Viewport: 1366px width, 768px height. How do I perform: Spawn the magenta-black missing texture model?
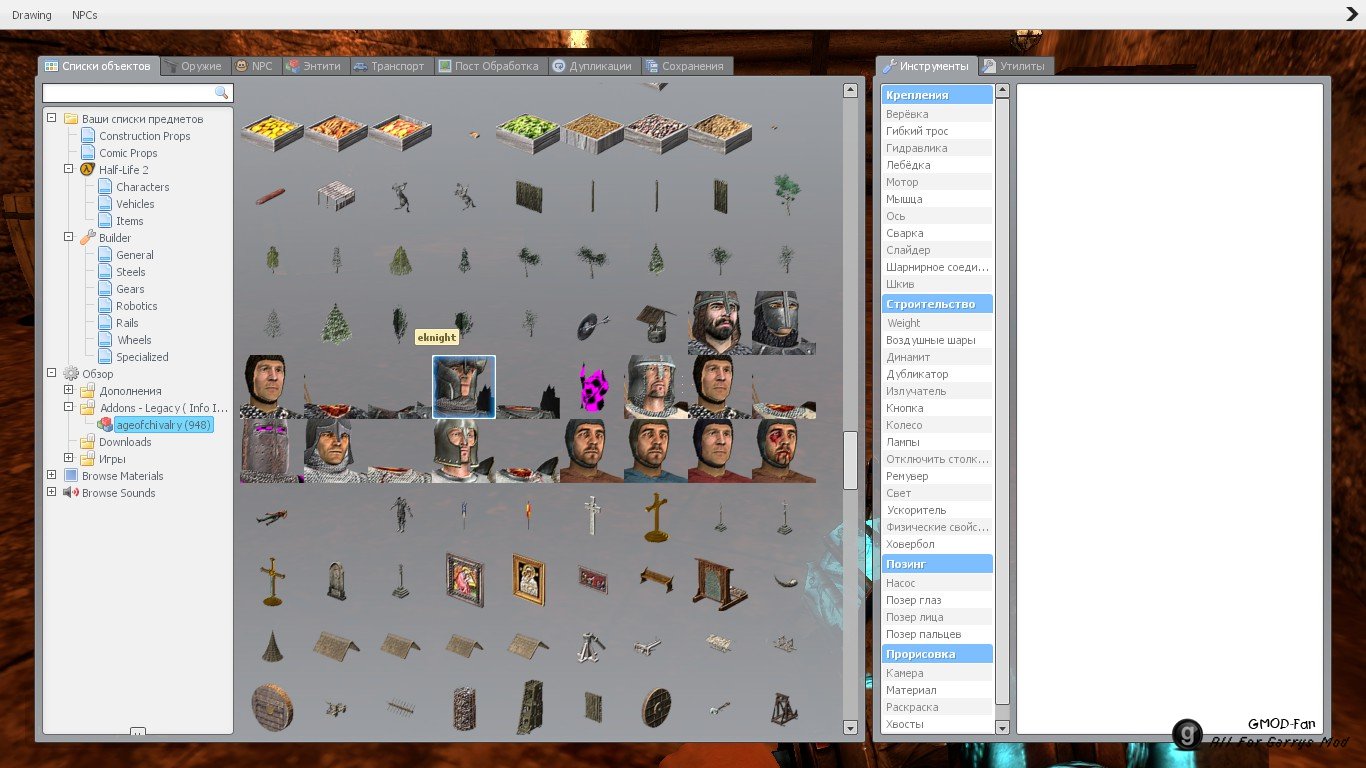pos(592,387)
